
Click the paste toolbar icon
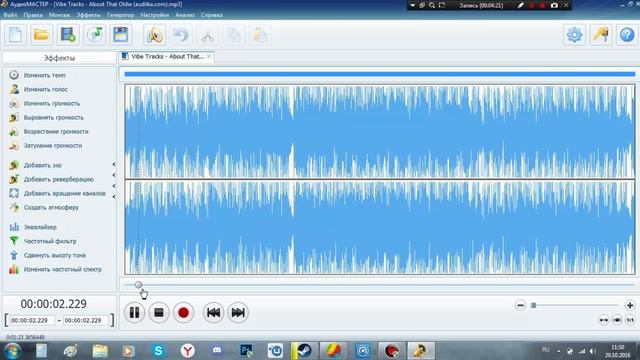260,35
